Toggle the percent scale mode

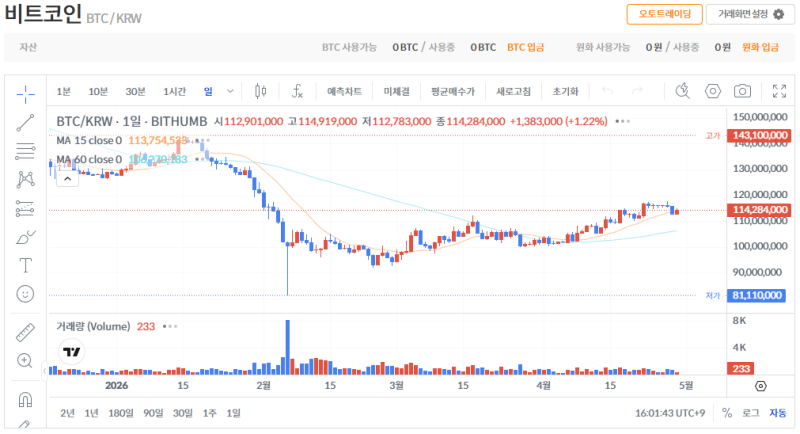pos(727,413)
